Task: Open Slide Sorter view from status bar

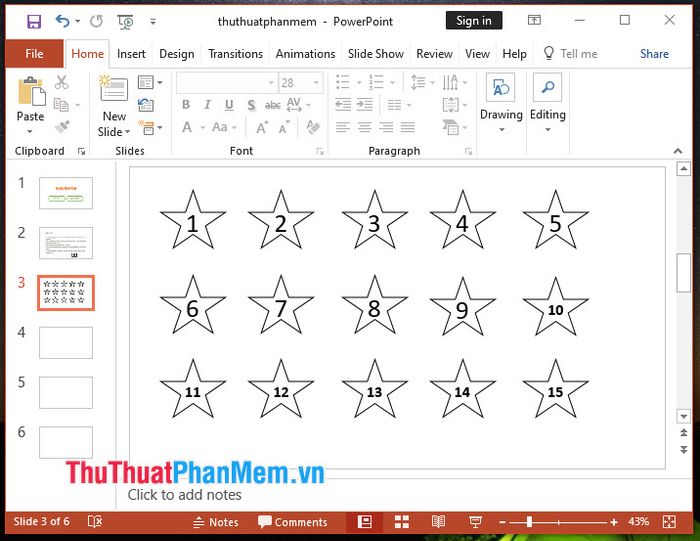Action: (402, 522)
